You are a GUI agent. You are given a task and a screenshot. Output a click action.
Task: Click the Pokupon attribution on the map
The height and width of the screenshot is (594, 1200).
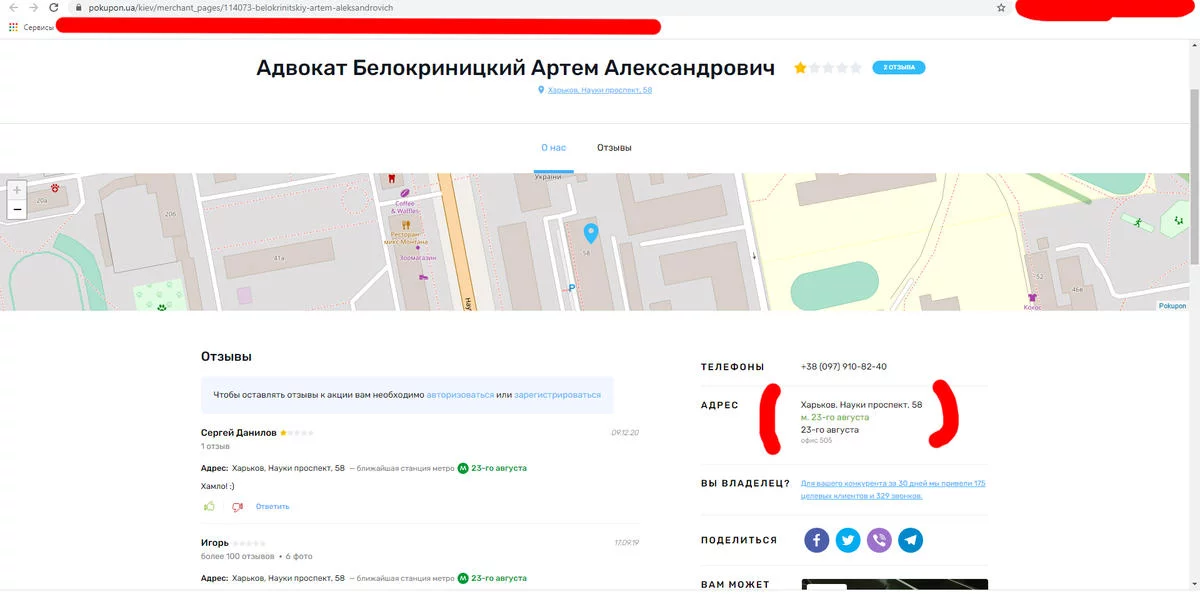1172,306
